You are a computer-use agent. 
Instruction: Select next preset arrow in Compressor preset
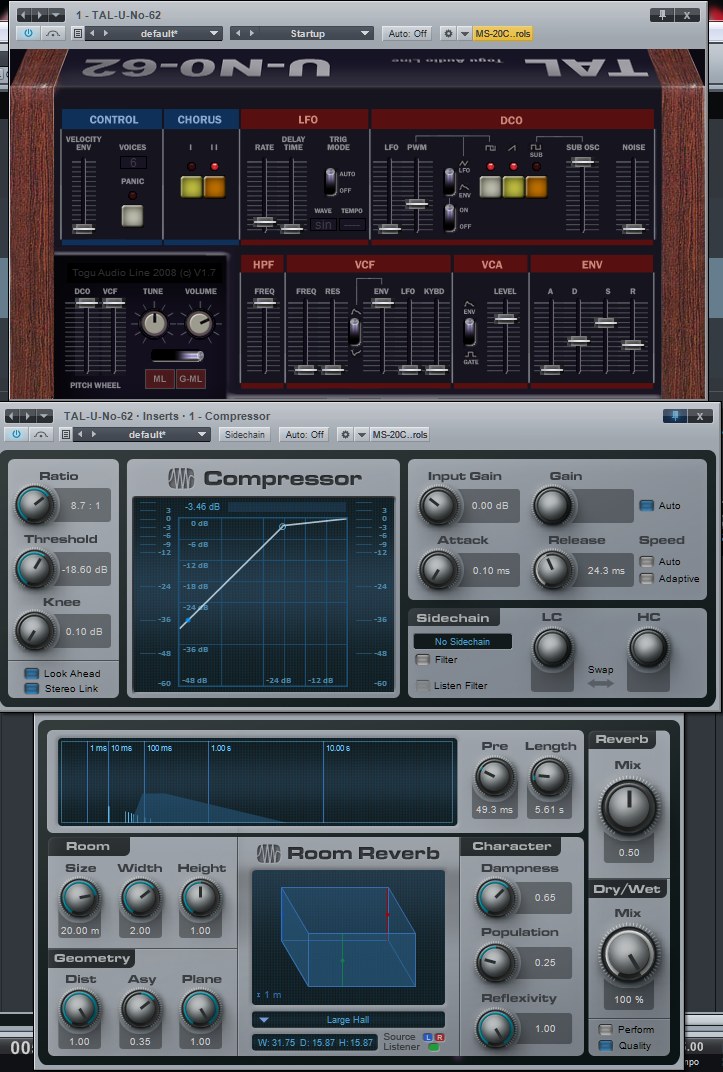pyautogui.click(x=94, y=434)
